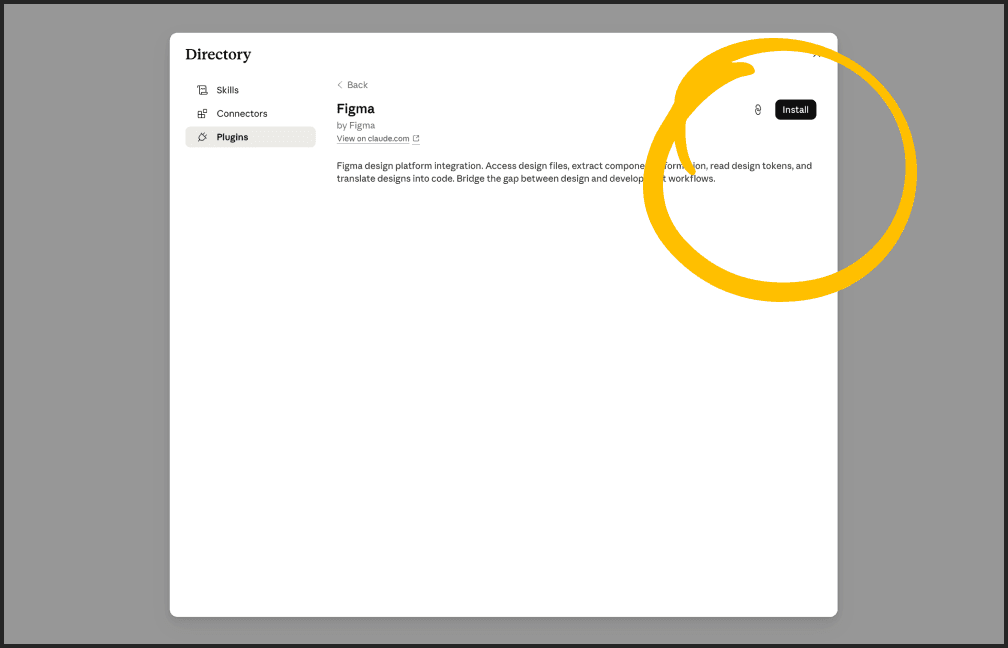Click the Directory heading
The width and height of the screenshot is (1008, 648).
tap(218, 55)
